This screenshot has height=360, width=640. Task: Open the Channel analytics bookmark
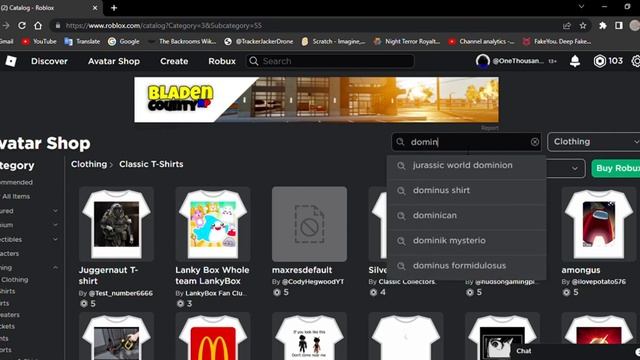(481, 41)
